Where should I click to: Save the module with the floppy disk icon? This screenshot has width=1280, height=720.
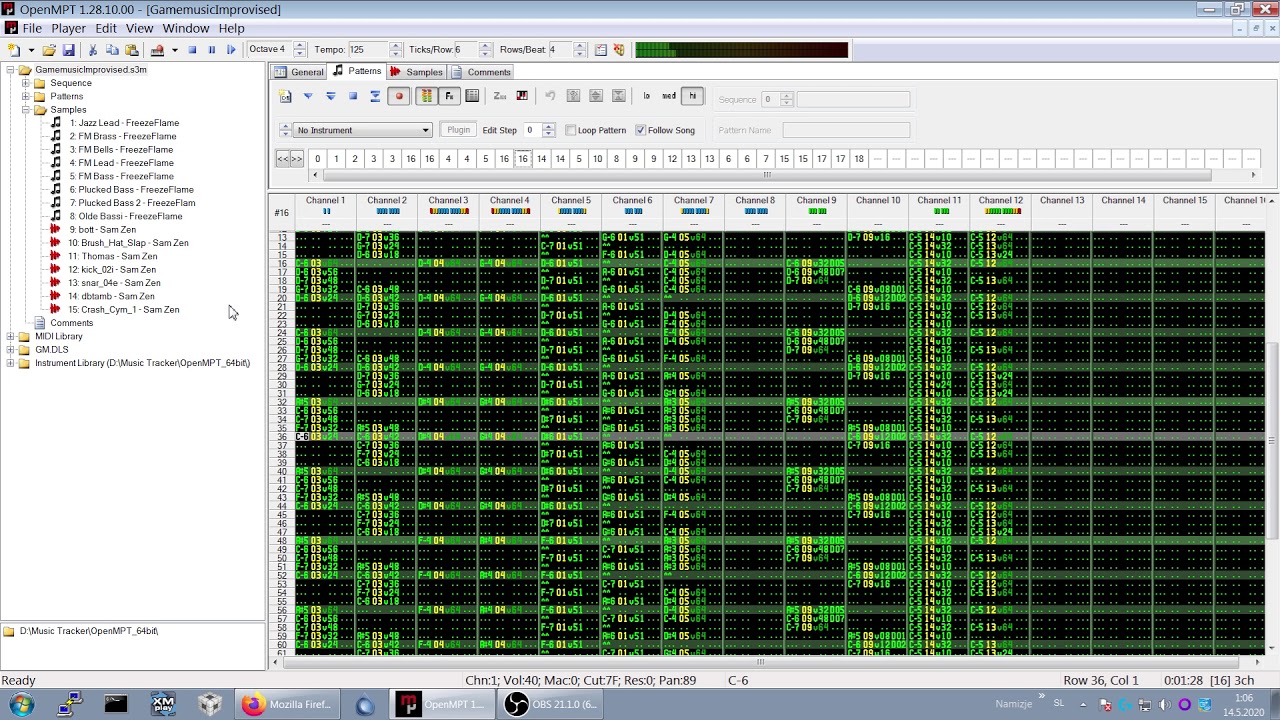tap(68, 50)
